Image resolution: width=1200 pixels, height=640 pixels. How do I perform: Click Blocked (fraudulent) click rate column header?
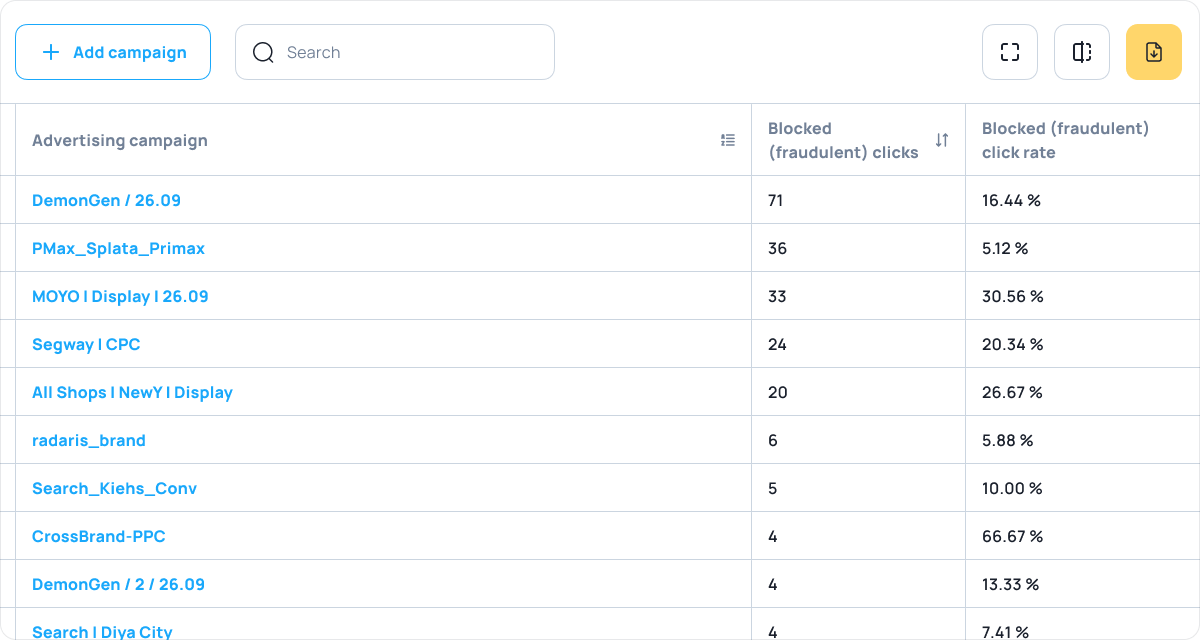pyautogui.click(x=1065, y=140)
